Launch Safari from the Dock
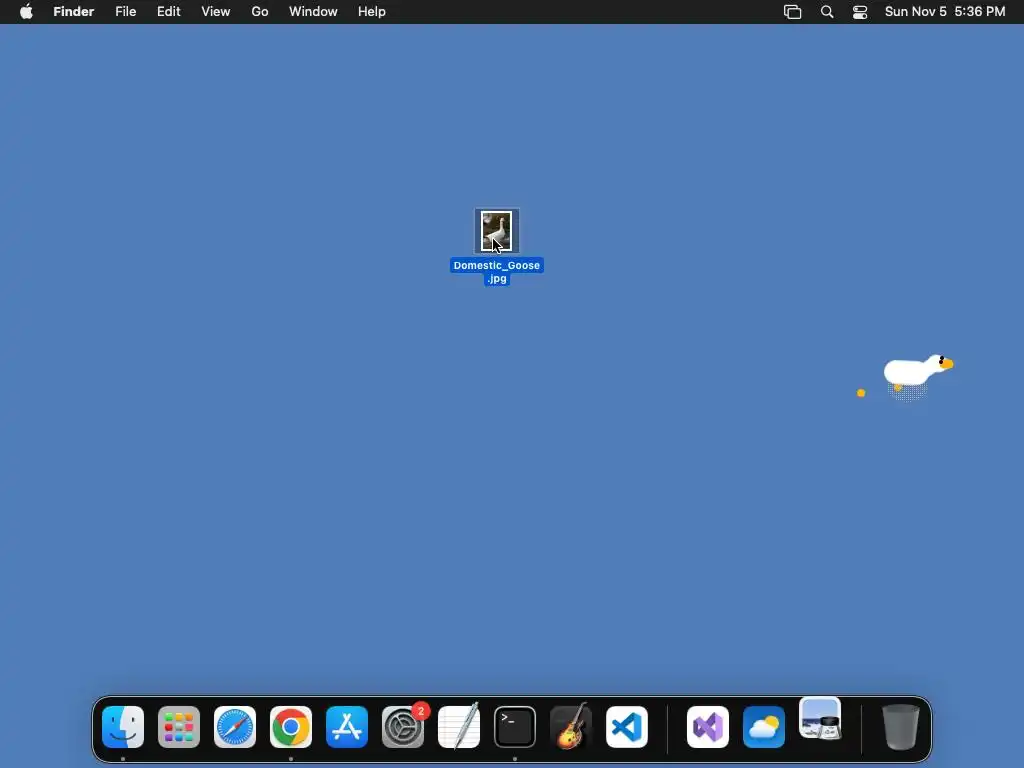 [x=235, y=727]
